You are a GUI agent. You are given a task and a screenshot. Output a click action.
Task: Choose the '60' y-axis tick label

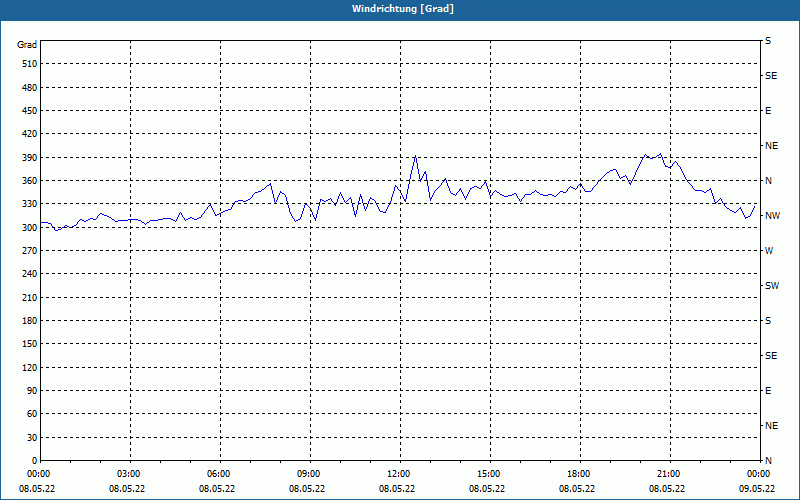(32, 413)
